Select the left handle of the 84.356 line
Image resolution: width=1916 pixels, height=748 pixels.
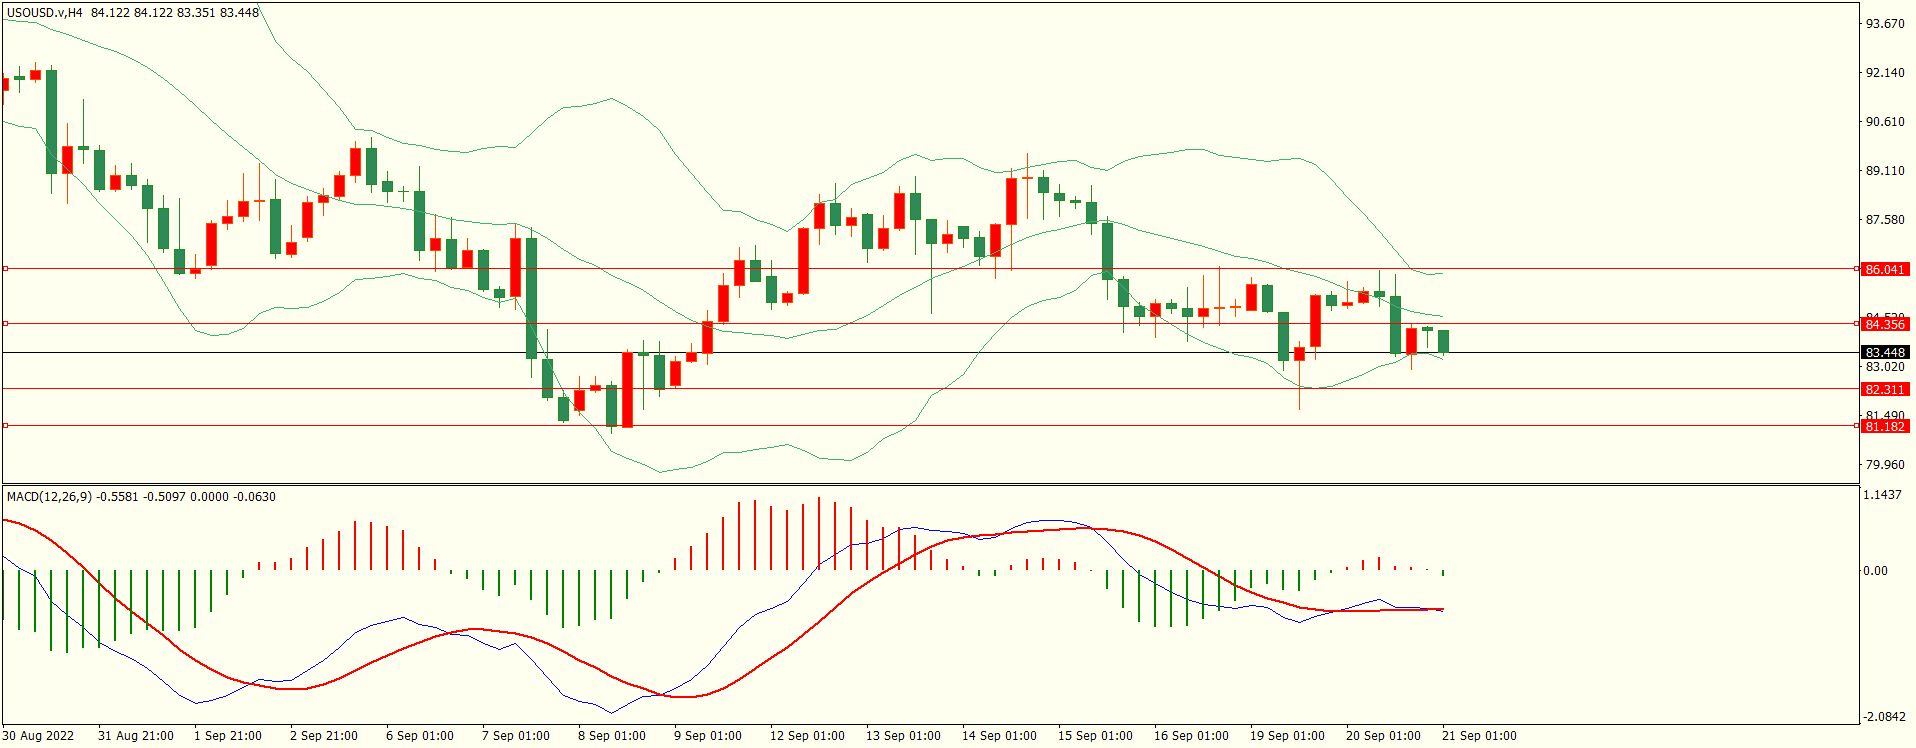coord(5,323)
